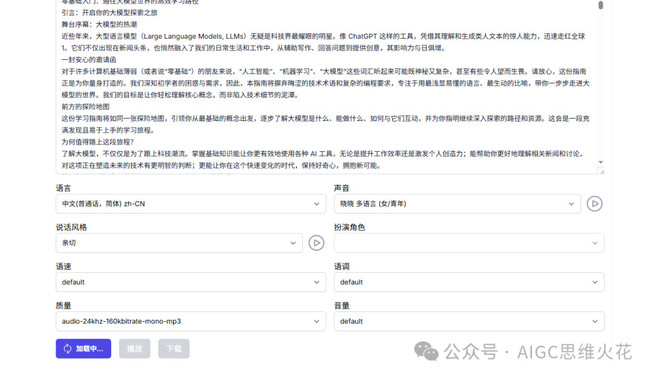Click the textarea resize handle in the corner
Image resolution: width=653 pixels, height=378 pixels.
(x=601, y=171)
